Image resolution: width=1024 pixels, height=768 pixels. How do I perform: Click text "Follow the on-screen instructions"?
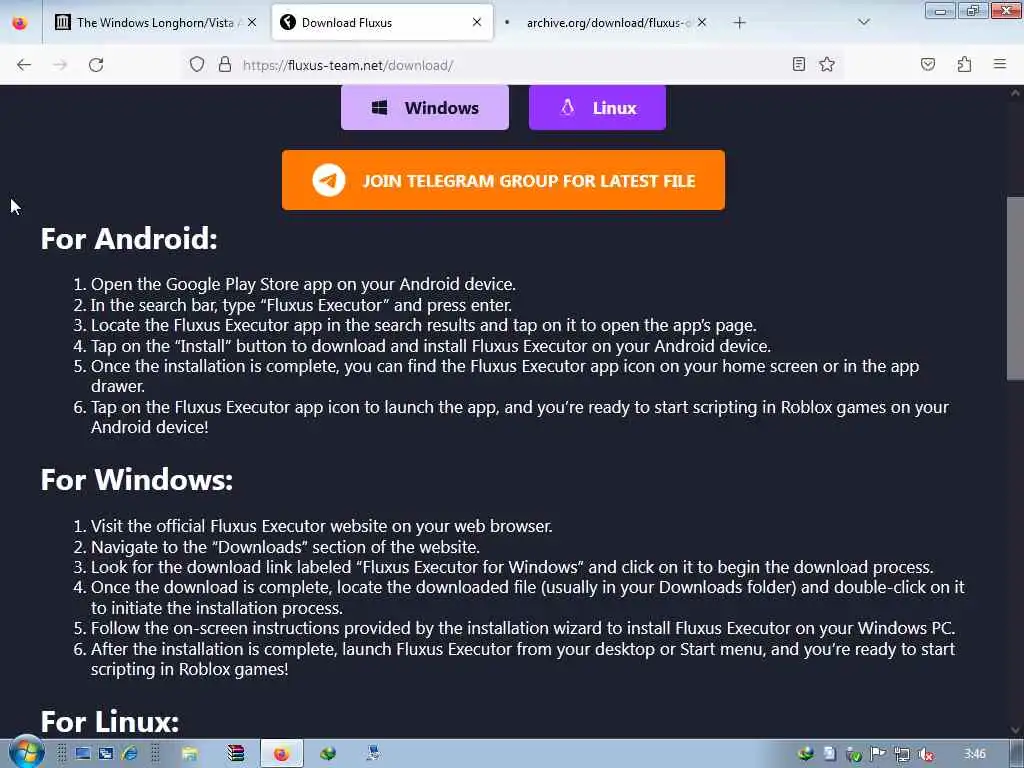point(215,628)
